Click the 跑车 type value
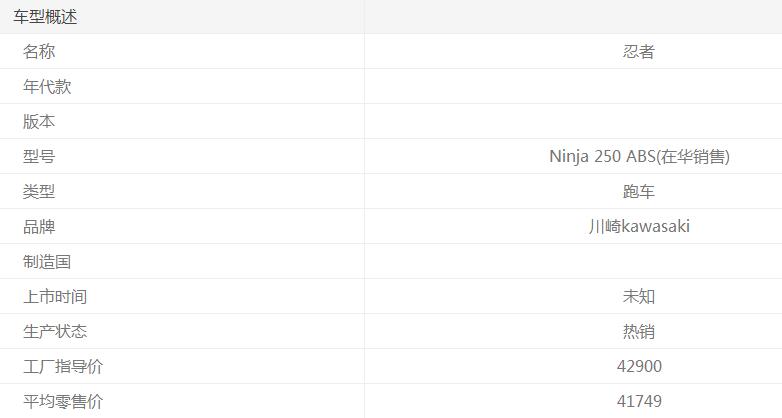 coord(639,192)
